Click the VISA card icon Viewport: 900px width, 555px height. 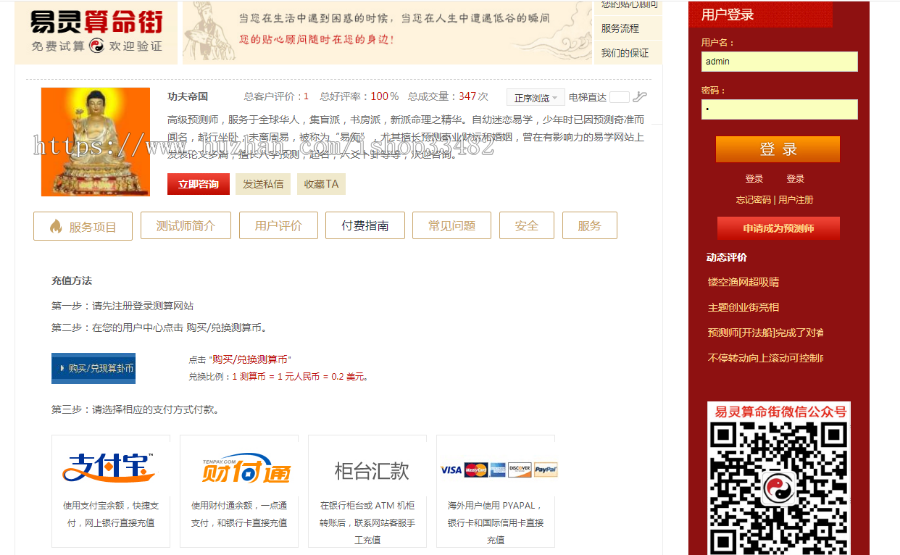click(451, 470)
